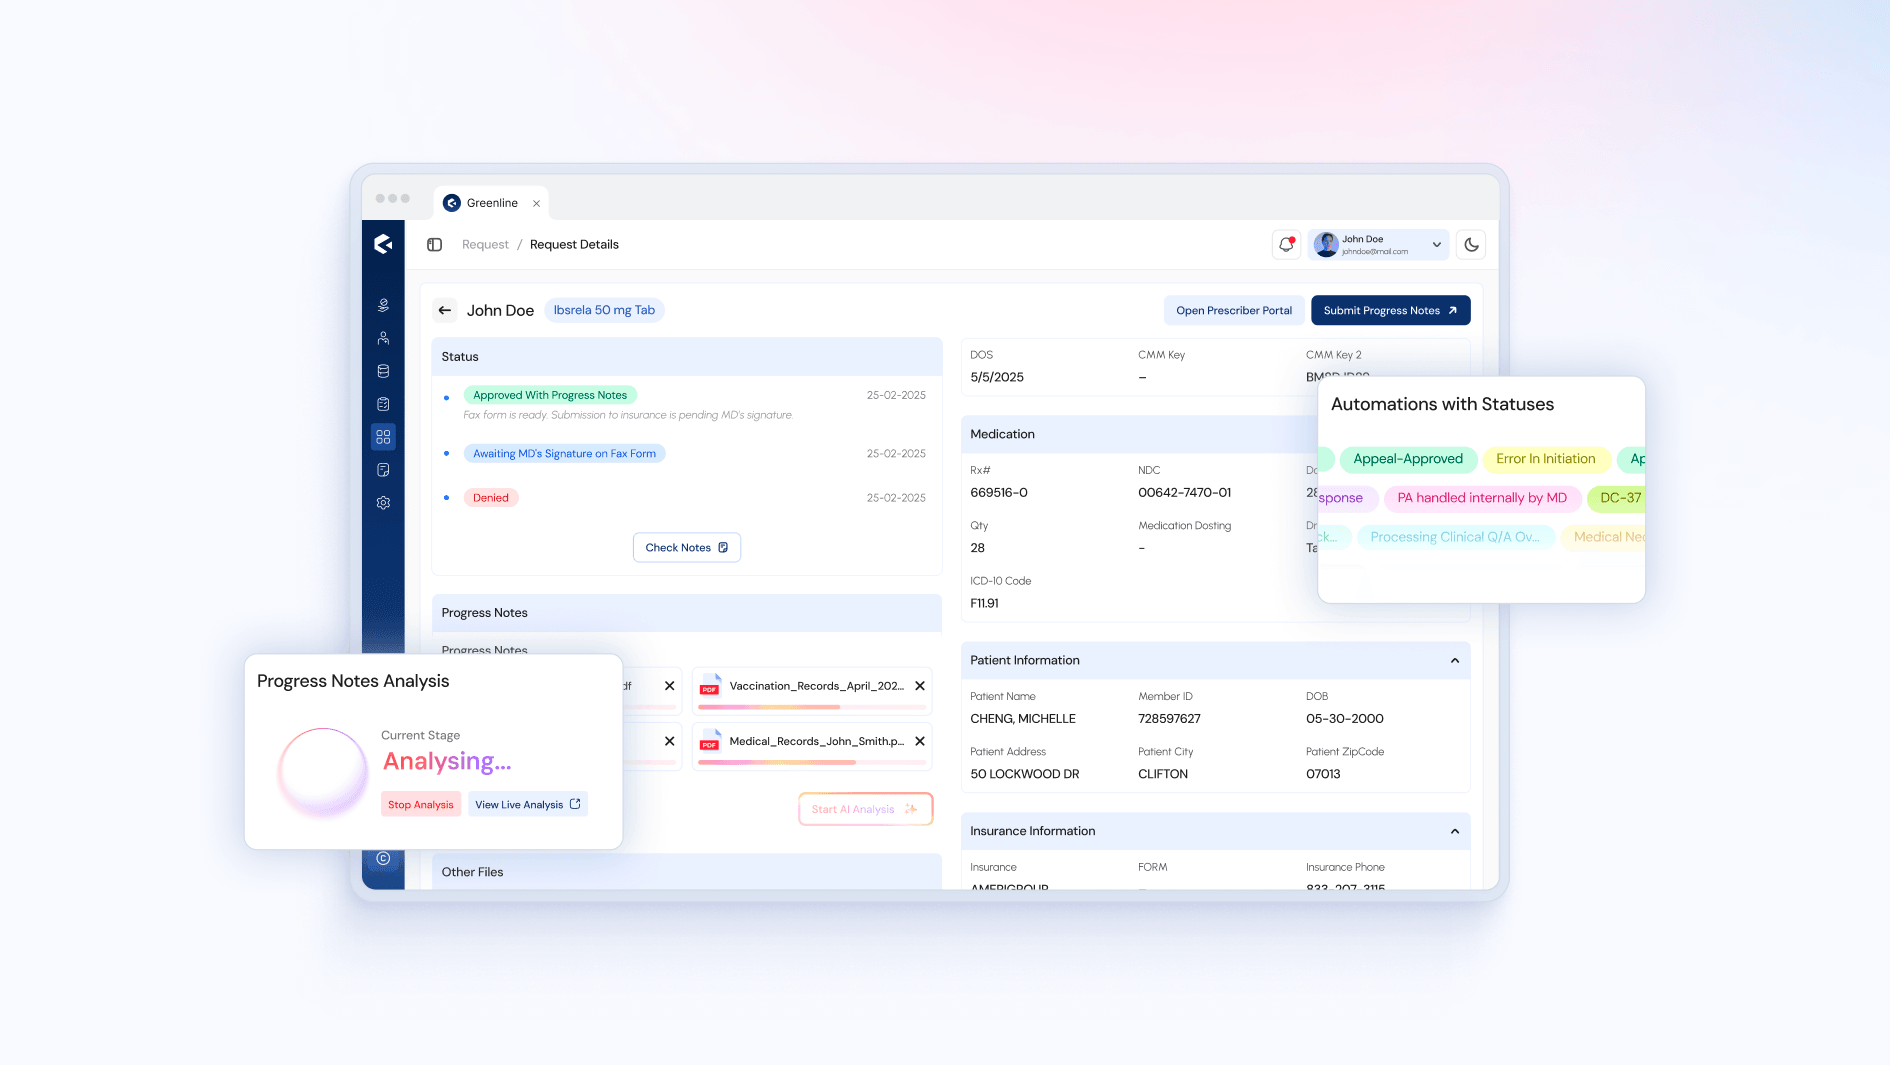Click the copyright circle icon at the sidebar bottom

coord(383,858)
